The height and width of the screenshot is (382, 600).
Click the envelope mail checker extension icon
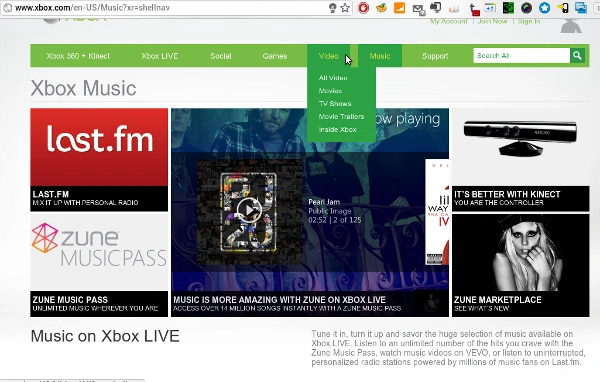coord(419,9)
